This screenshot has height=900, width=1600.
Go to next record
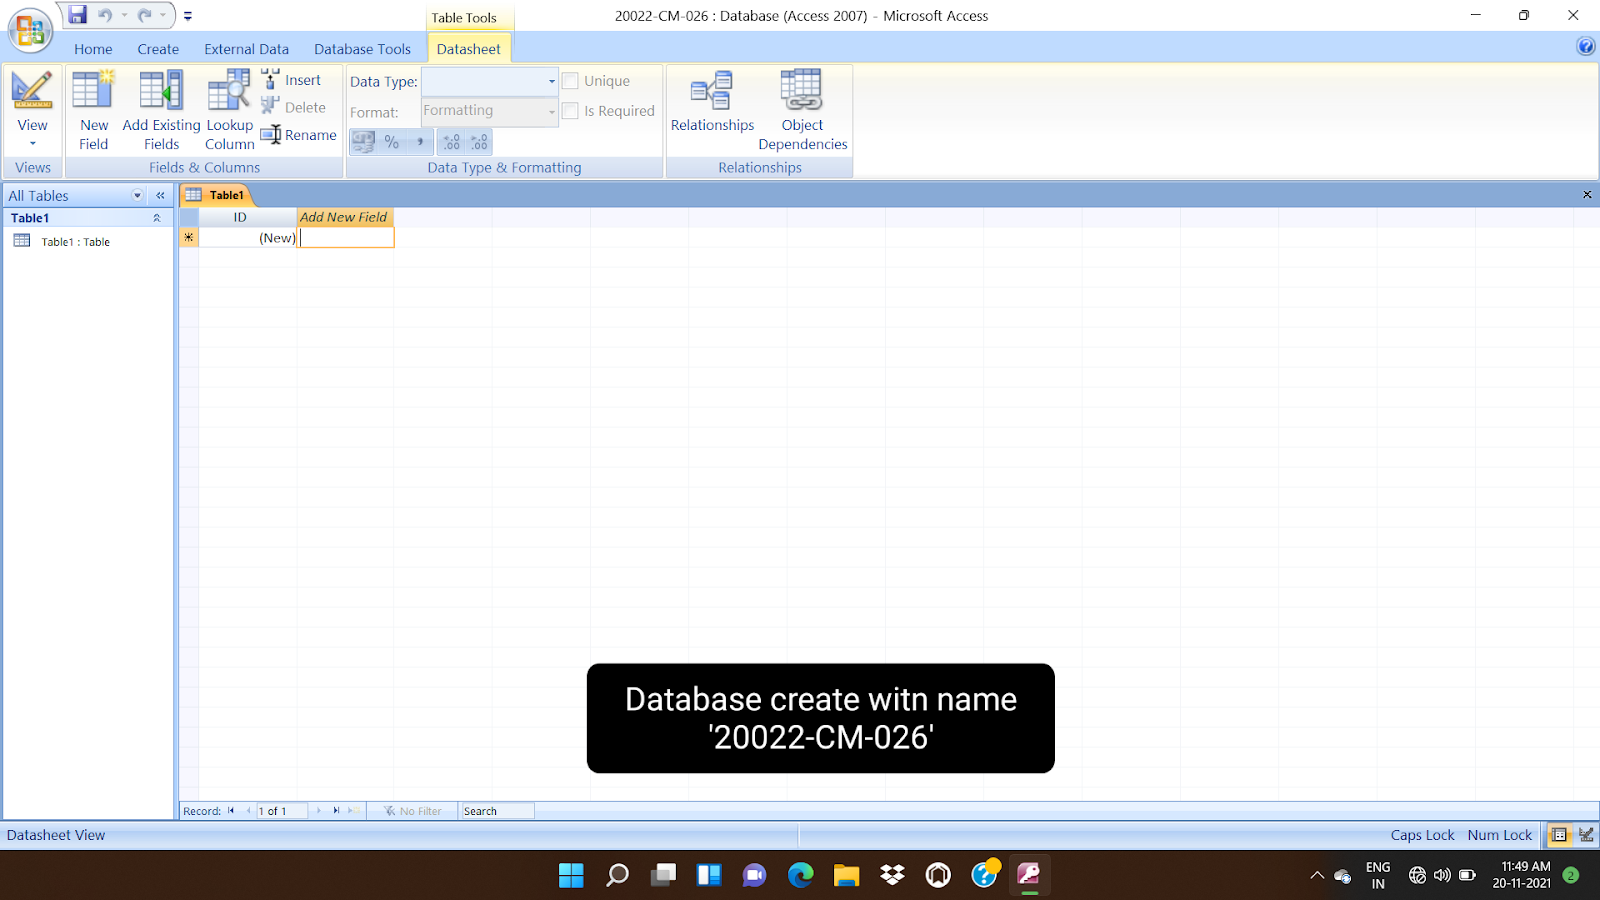tap(319, 811)
